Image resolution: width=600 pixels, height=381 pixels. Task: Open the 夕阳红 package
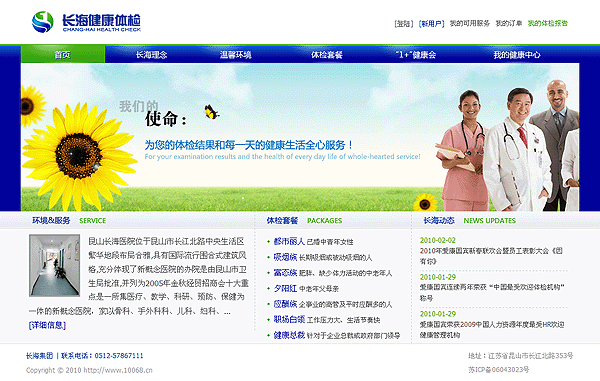(285, 288)
